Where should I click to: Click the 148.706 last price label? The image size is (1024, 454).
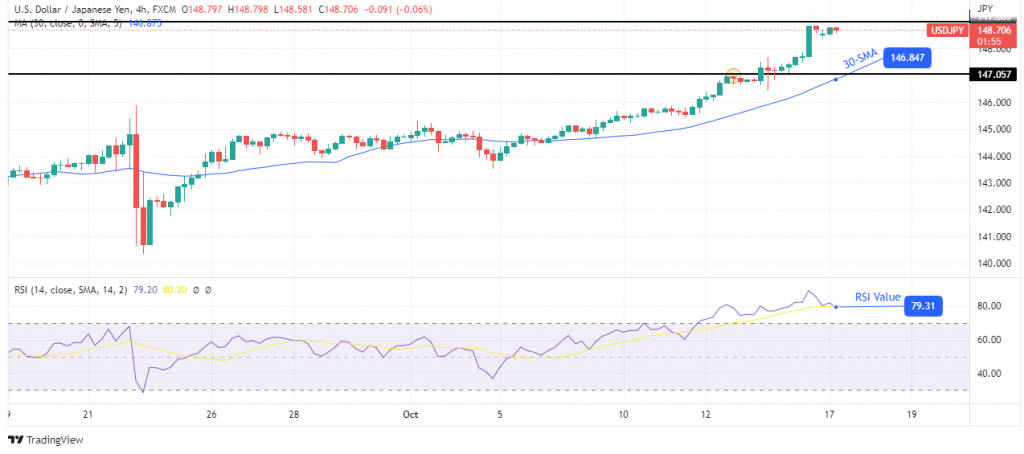995,30
